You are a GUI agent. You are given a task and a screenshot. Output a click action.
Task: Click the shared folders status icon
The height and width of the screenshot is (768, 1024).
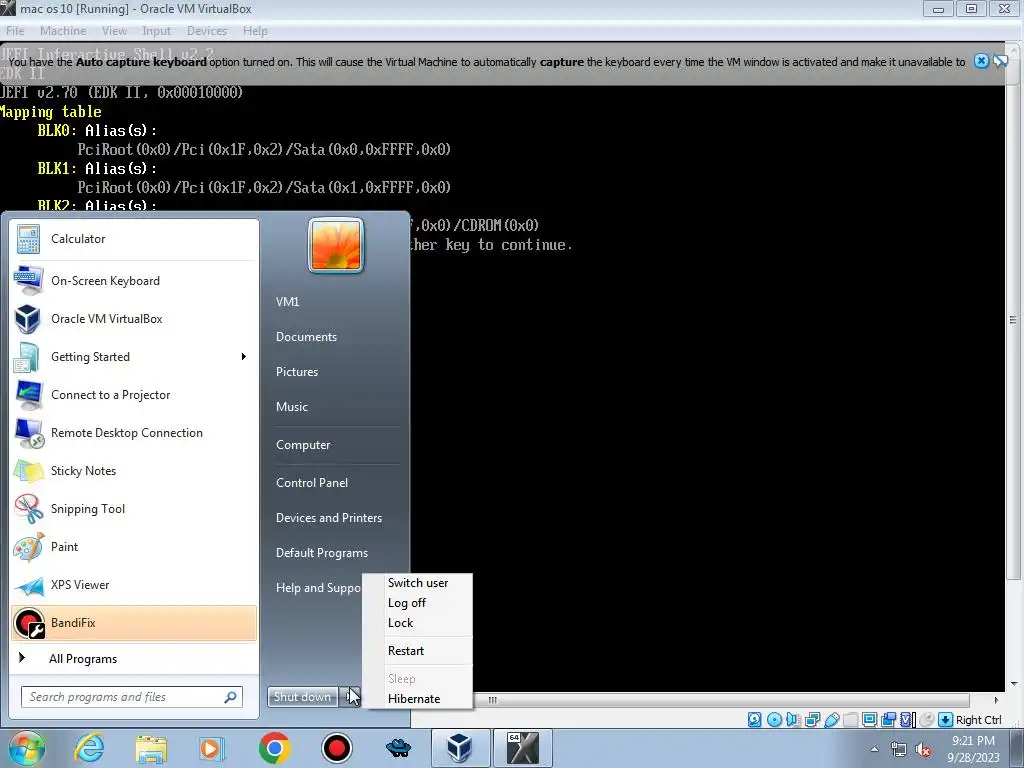[850, 720]
